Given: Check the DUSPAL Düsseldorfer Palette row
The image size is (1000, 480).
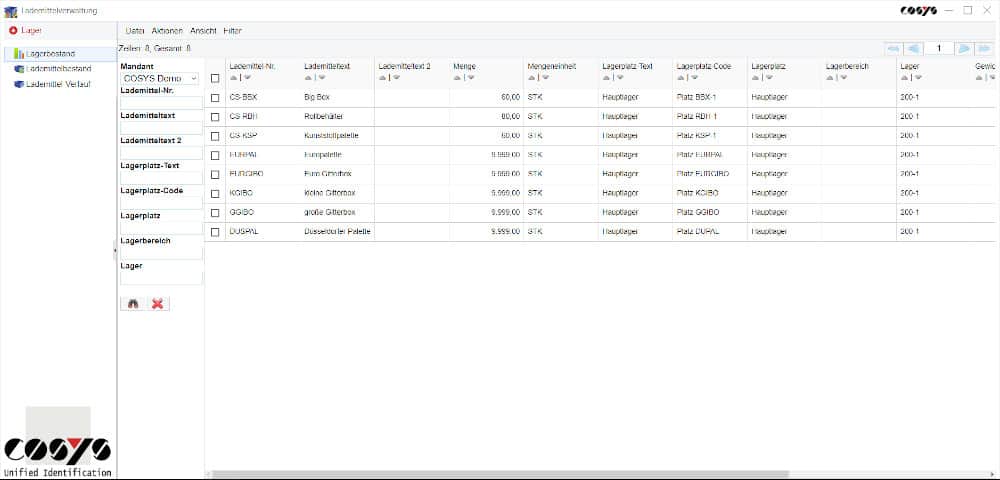Looking at the screenshot, I should (x=215, y=232).
